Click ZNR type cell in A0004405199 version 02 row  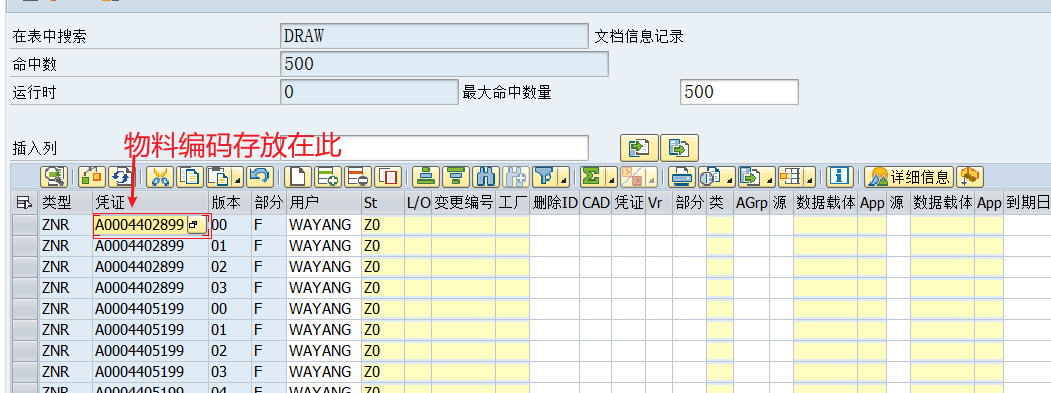click(66, 351)
